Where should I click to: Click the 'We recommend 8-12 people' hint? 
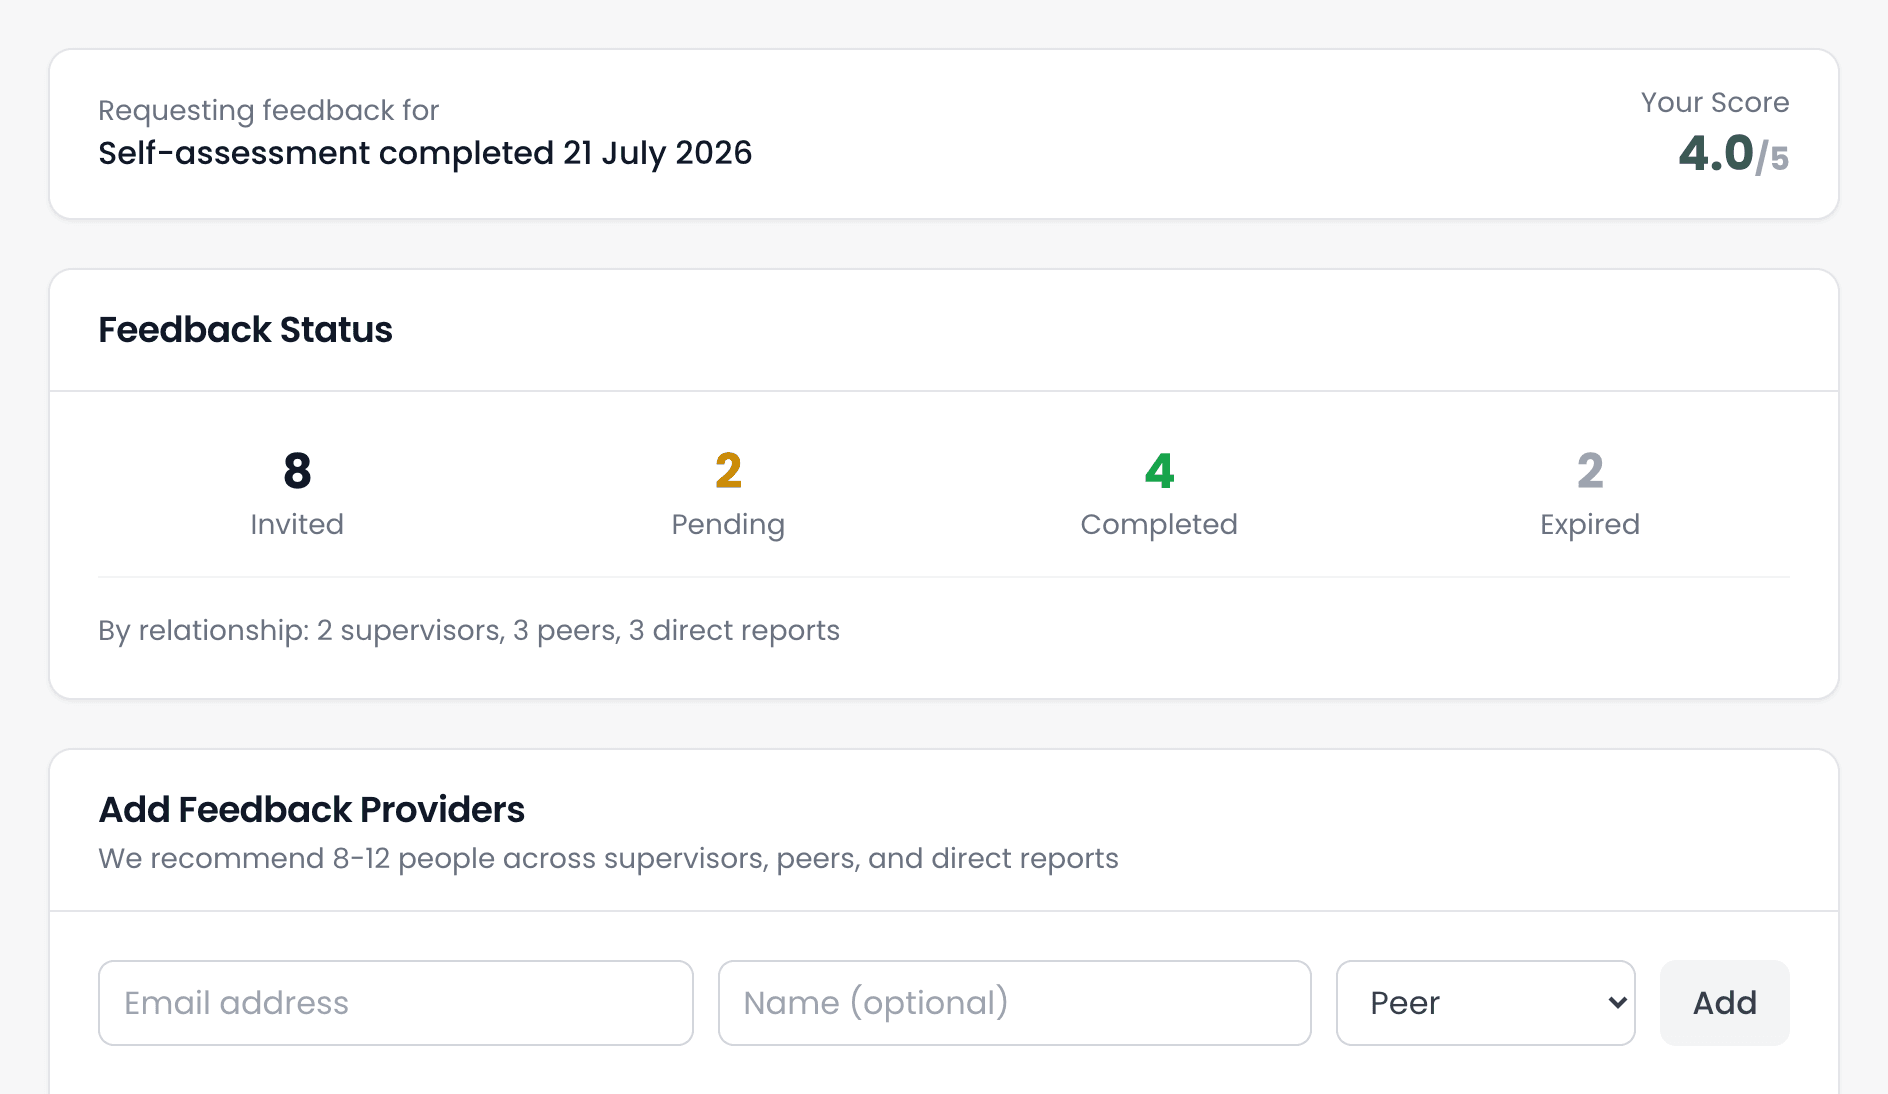(608, 859)
